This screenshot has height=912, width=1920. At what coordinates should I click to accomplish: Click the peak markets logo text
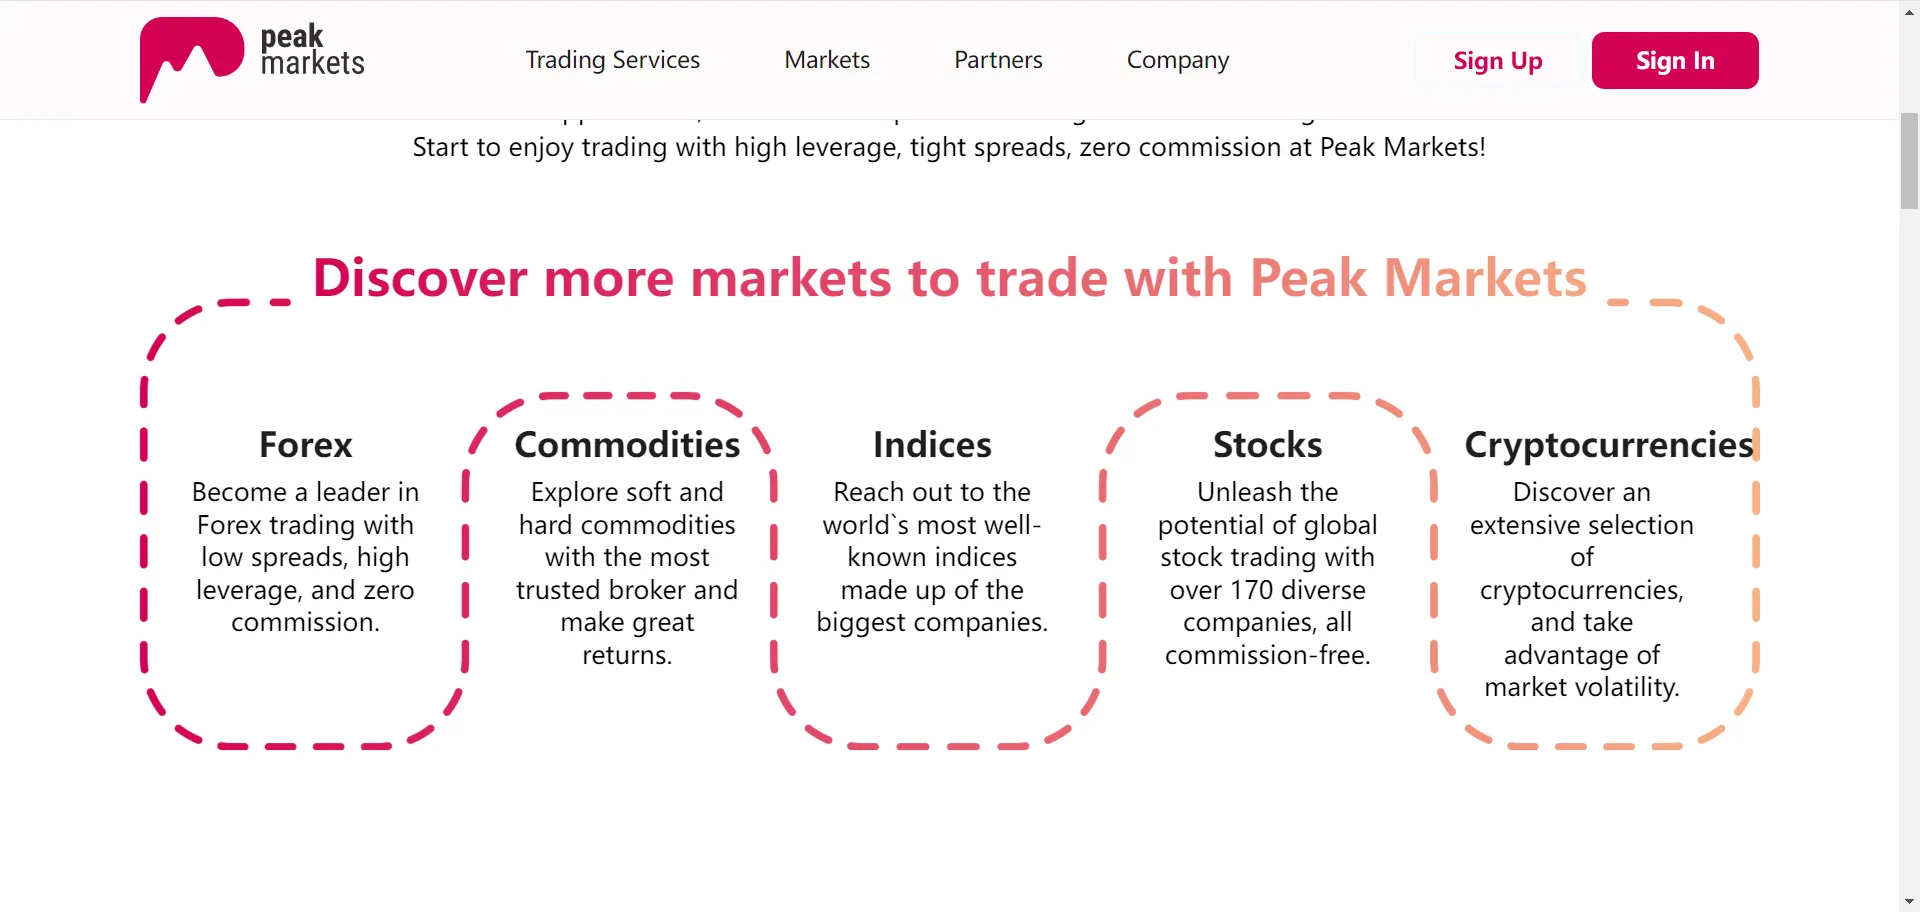[312, 50]
